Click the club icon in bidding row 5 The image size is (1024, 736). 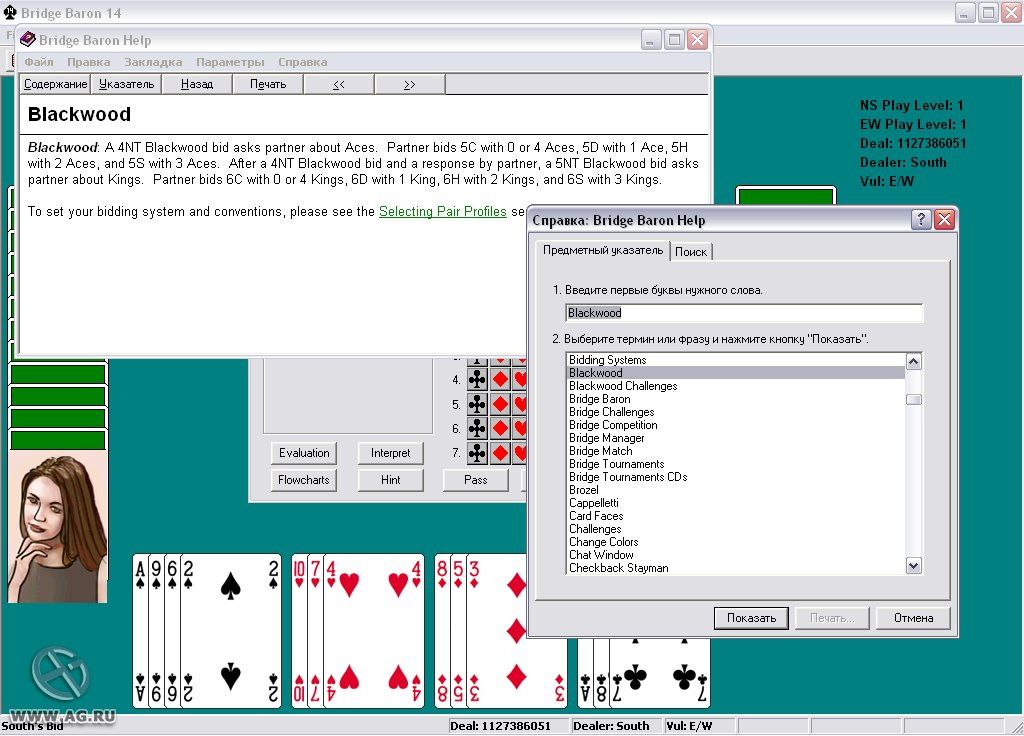[477, 404]
